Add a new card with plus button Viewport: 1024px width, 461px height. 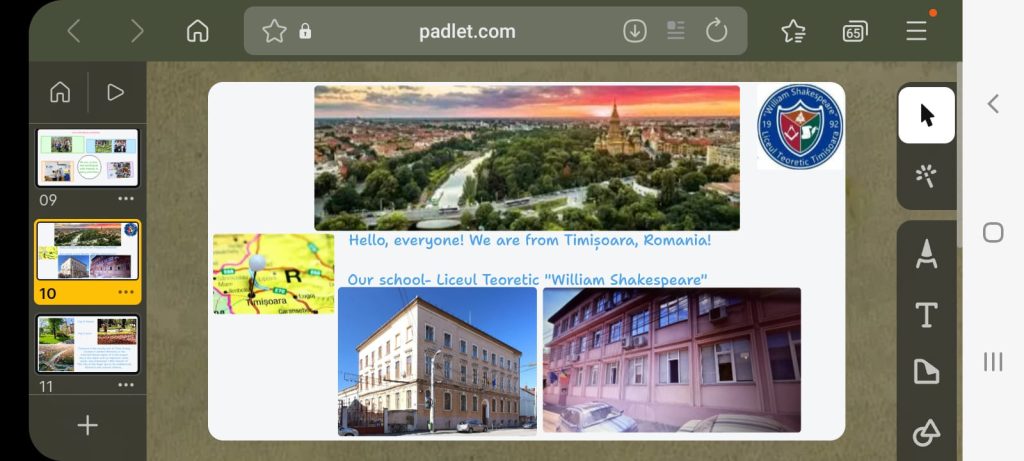(x=88, y=426)
